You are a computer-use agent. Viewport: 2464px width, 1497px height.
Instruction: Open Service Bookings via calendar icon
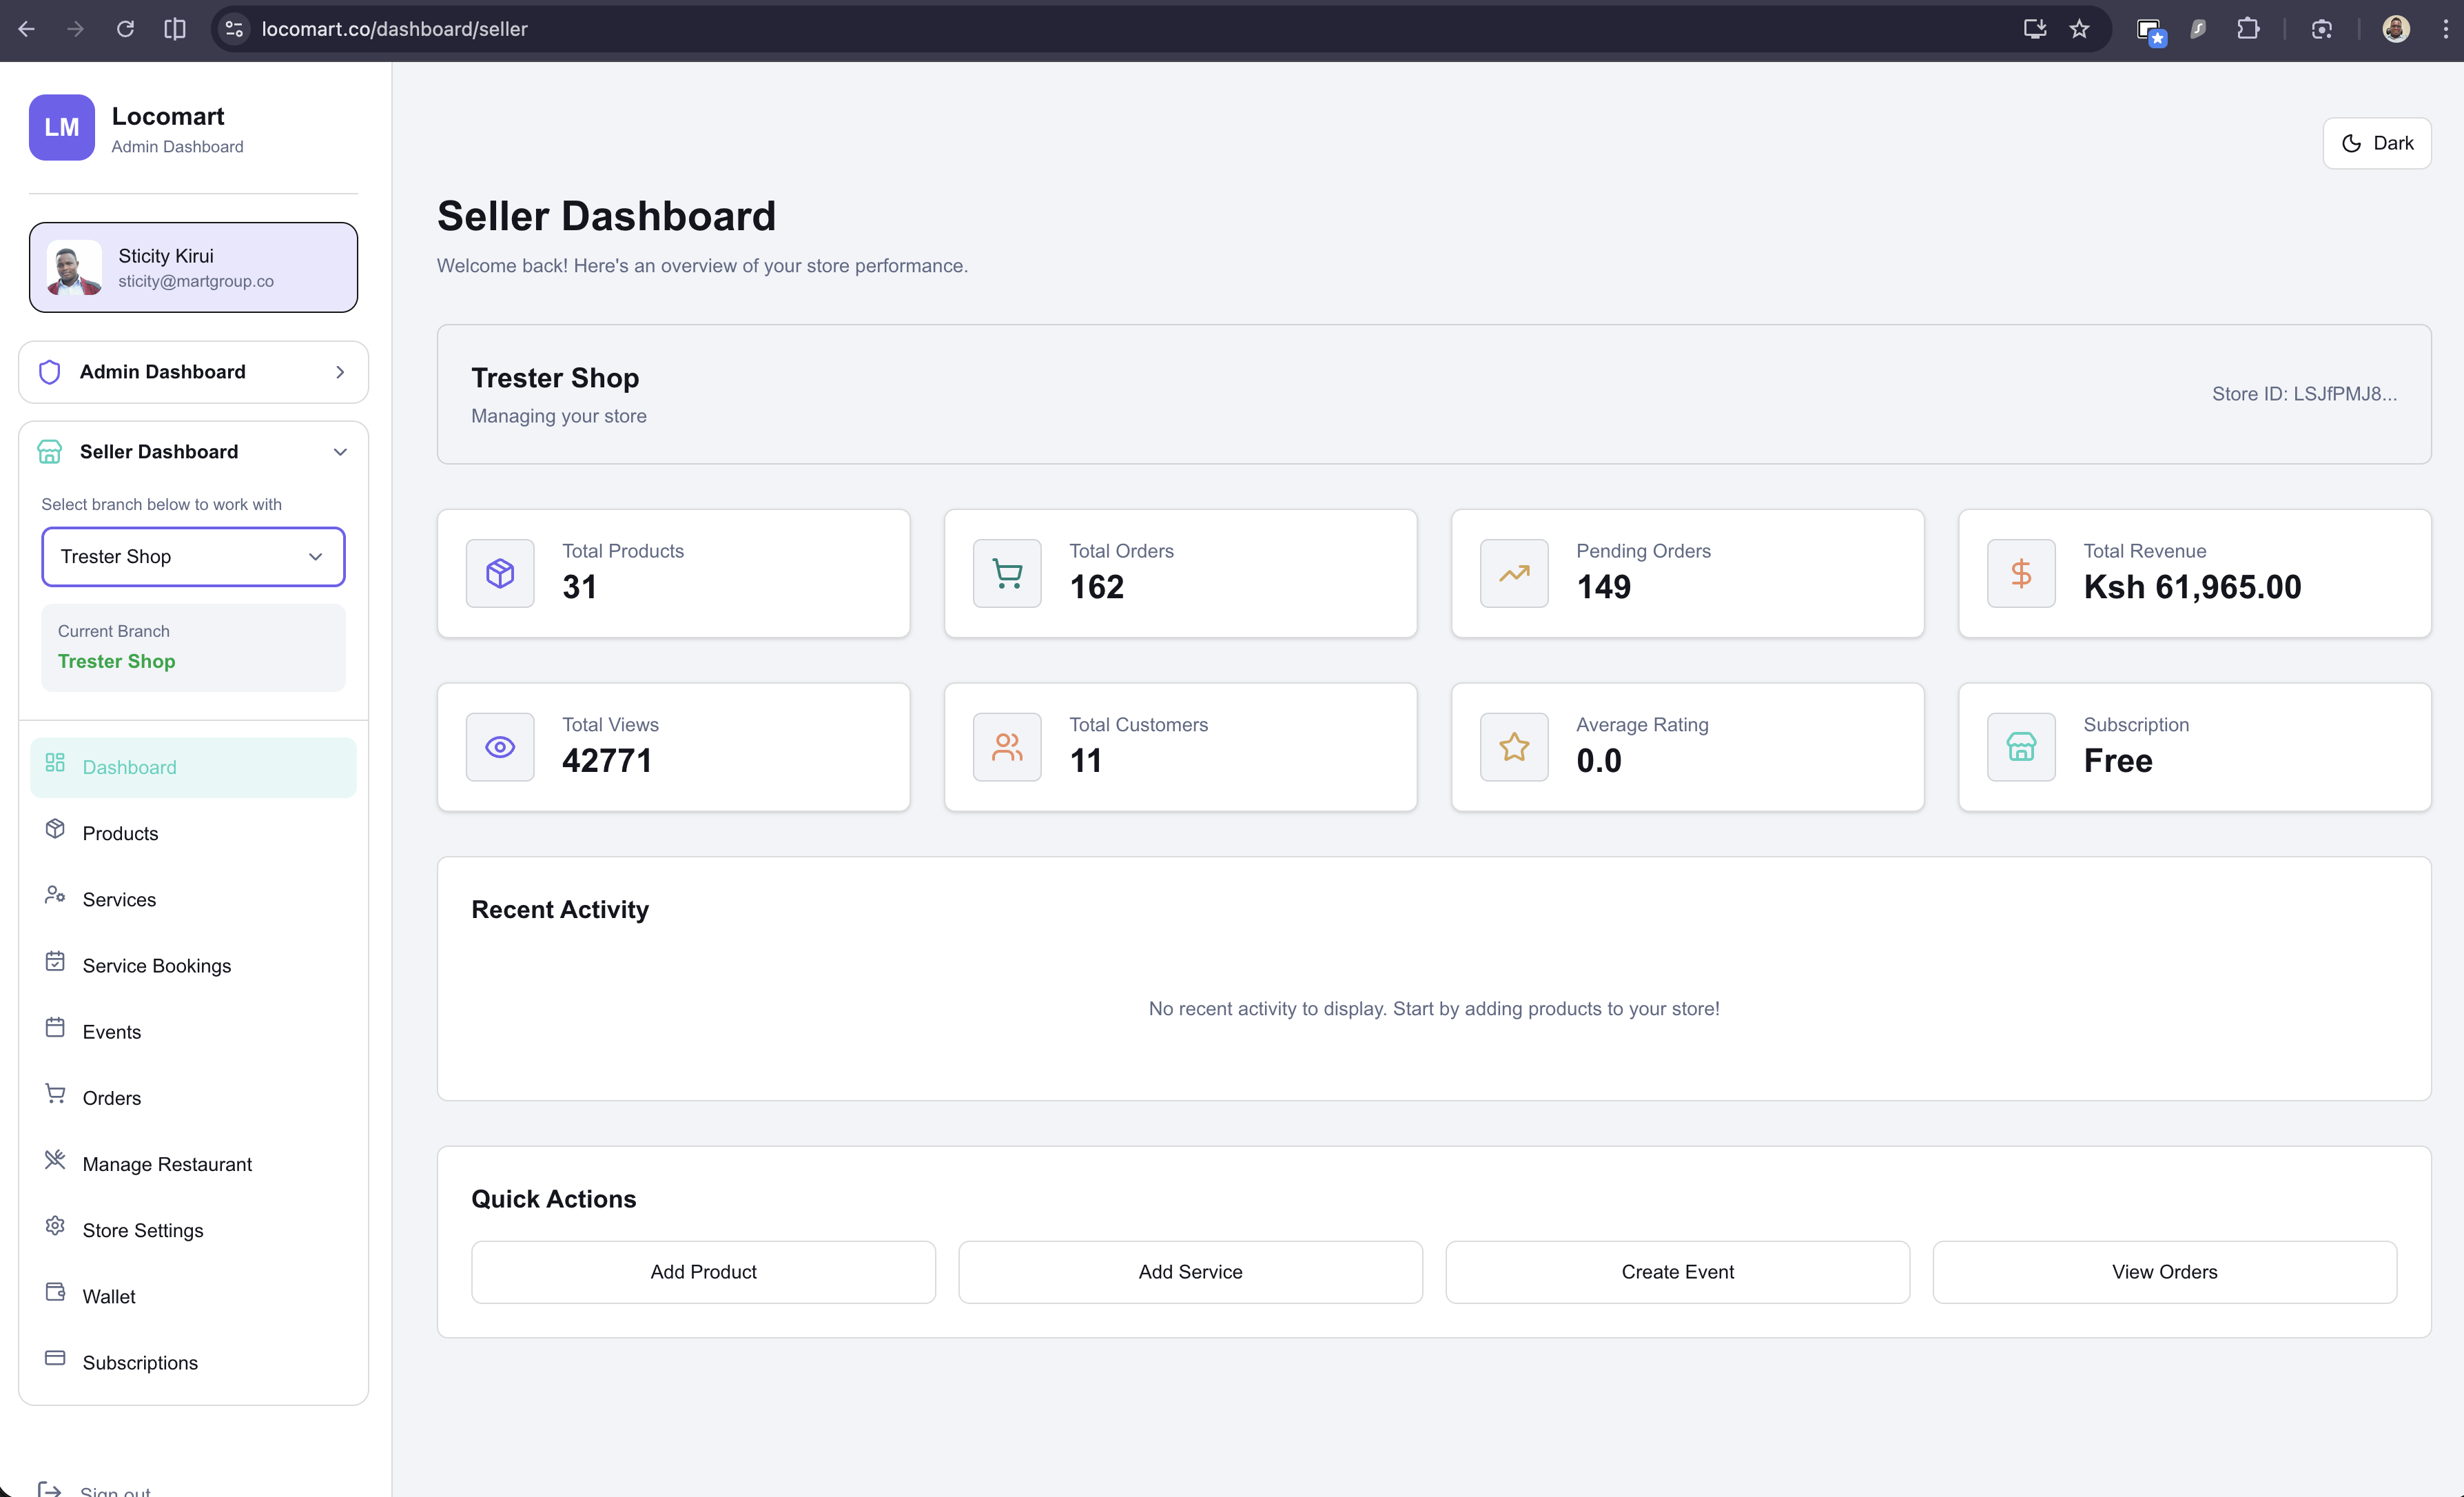tap(56, 963)
